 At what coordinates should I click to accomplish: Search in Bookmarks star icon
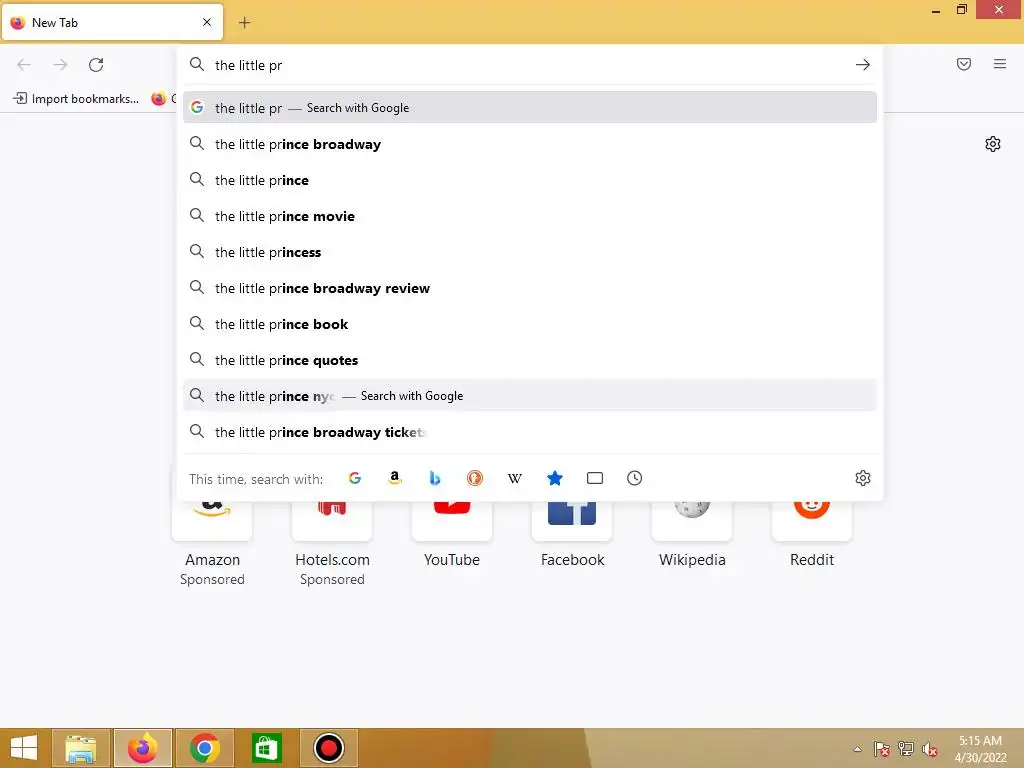[554, 478]
